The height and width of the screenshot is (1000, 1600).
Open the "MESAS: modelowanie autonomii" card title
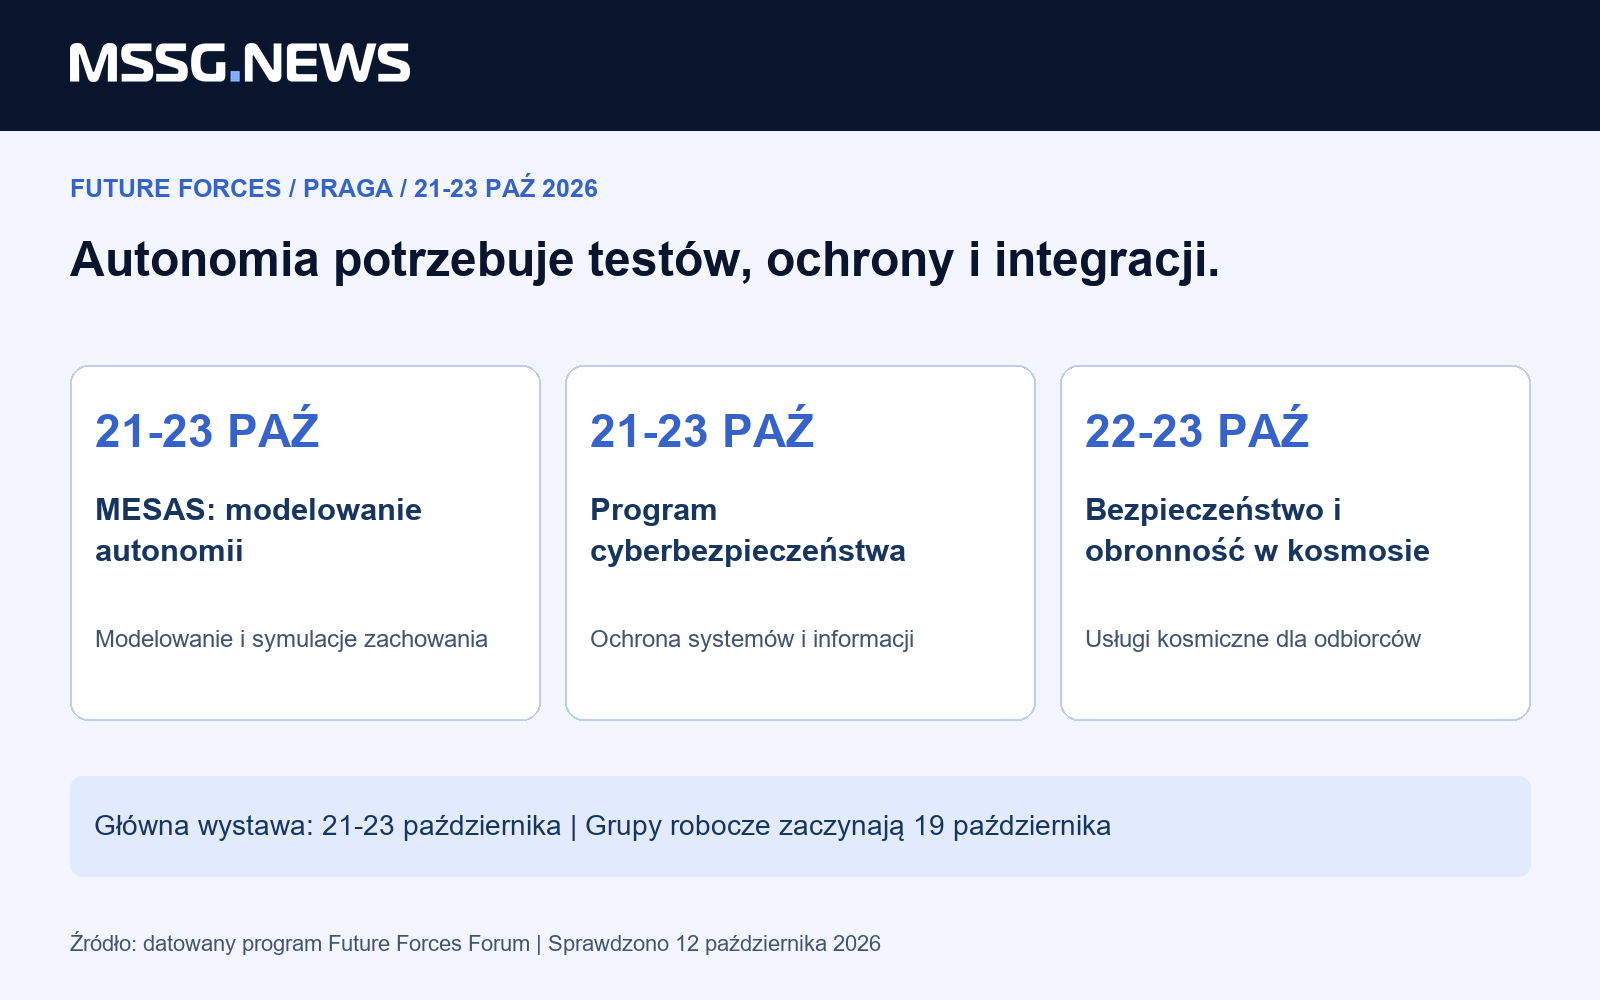click(258, 530)
